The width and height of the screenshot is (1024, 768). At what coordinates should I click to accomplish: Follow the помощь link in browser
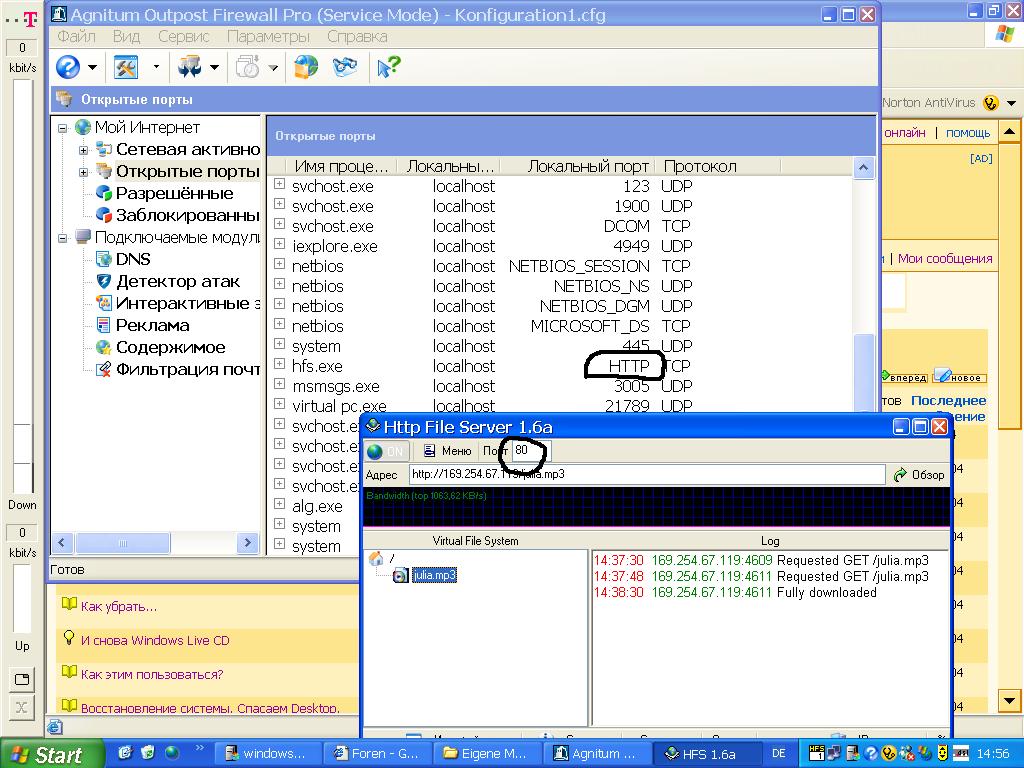pyautogui.click(x=968, y=133)
